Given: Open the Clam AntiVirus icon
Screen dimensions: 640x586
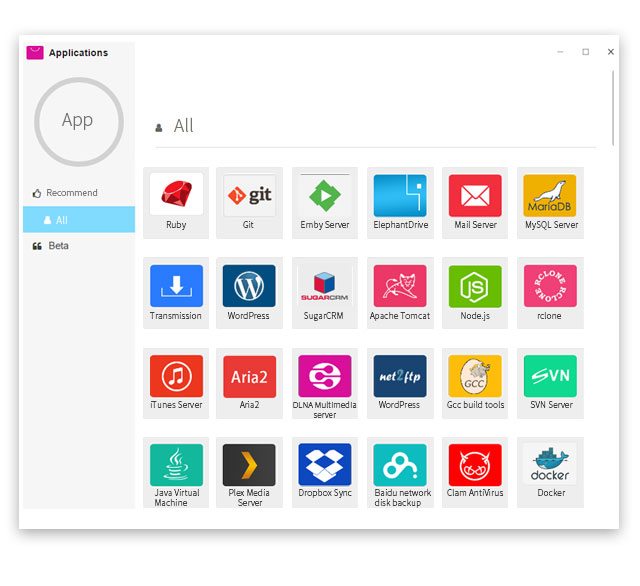Looking at the screenshot, I should (475, 465).
